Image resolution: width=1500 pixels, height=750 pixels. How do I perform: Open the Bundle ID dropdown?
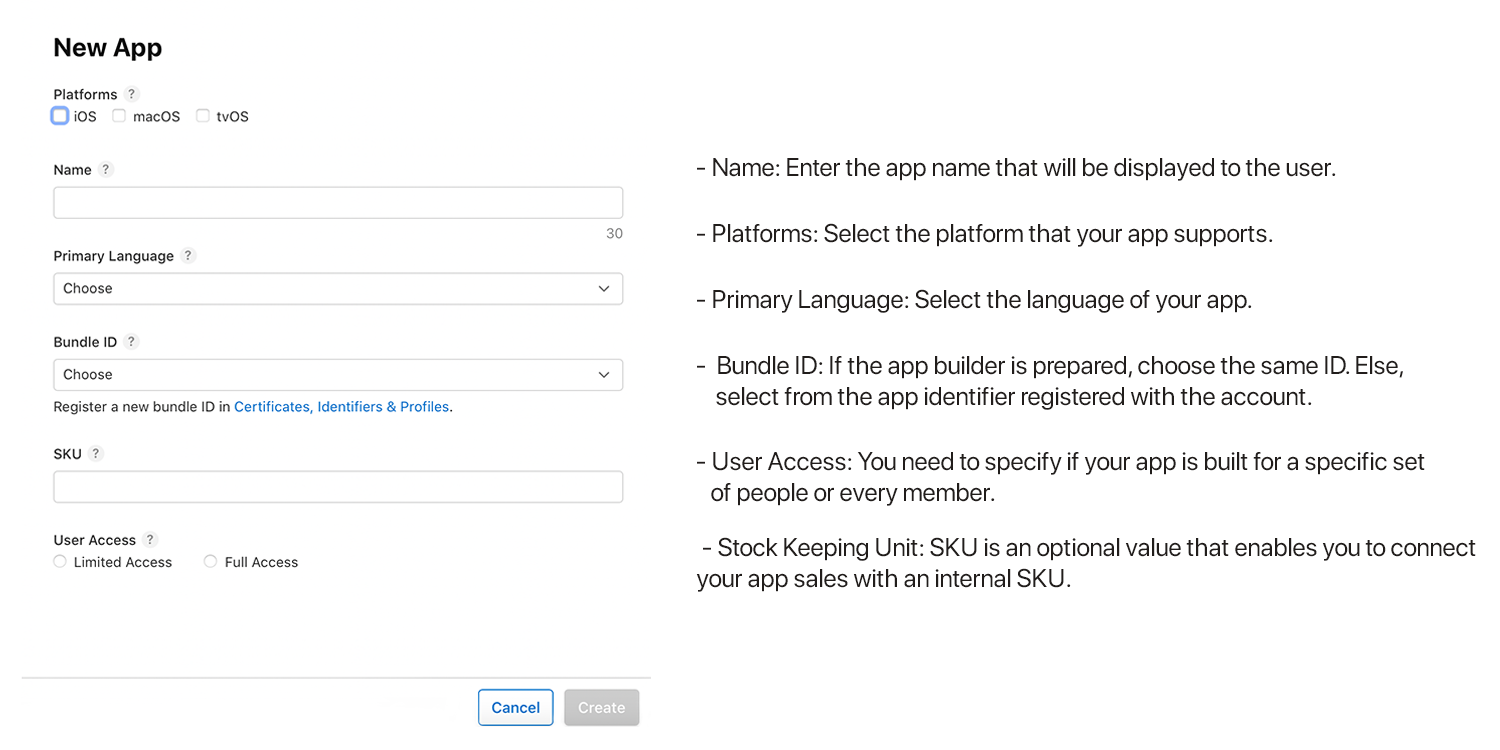point(338,375)
